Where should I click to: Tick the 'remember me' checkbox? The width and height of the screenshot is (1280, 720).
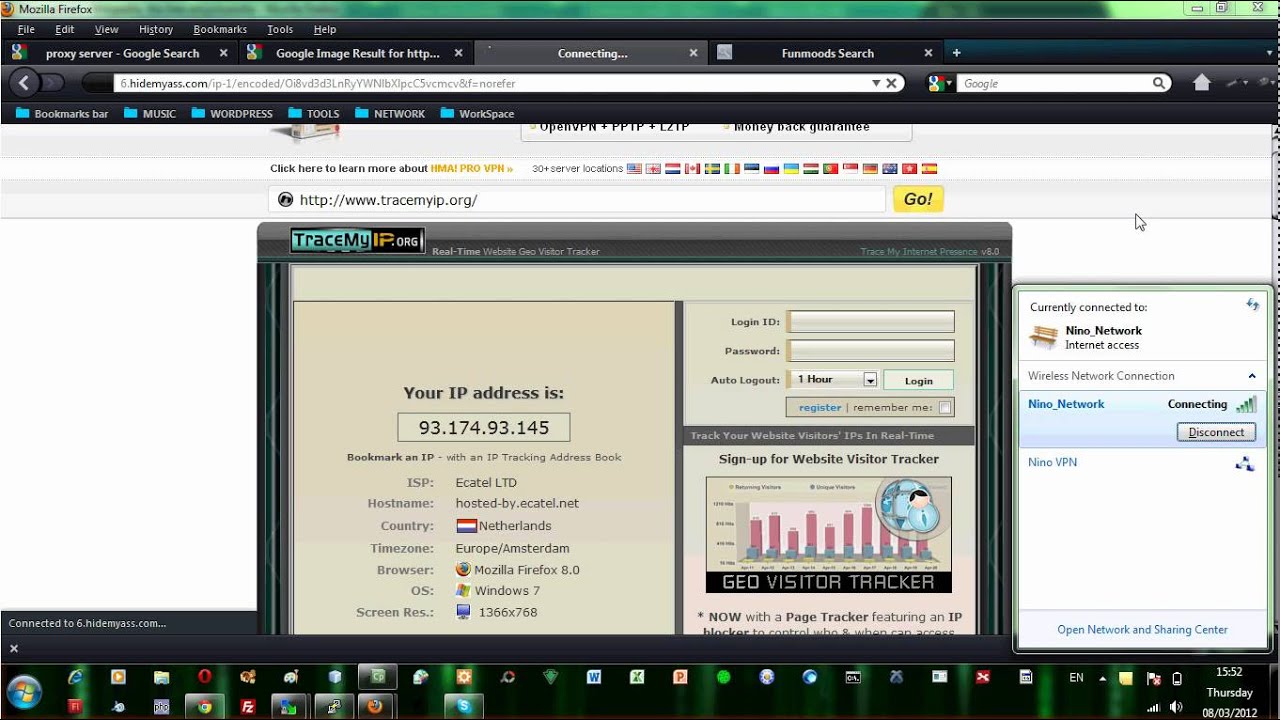tap(945, 407)
